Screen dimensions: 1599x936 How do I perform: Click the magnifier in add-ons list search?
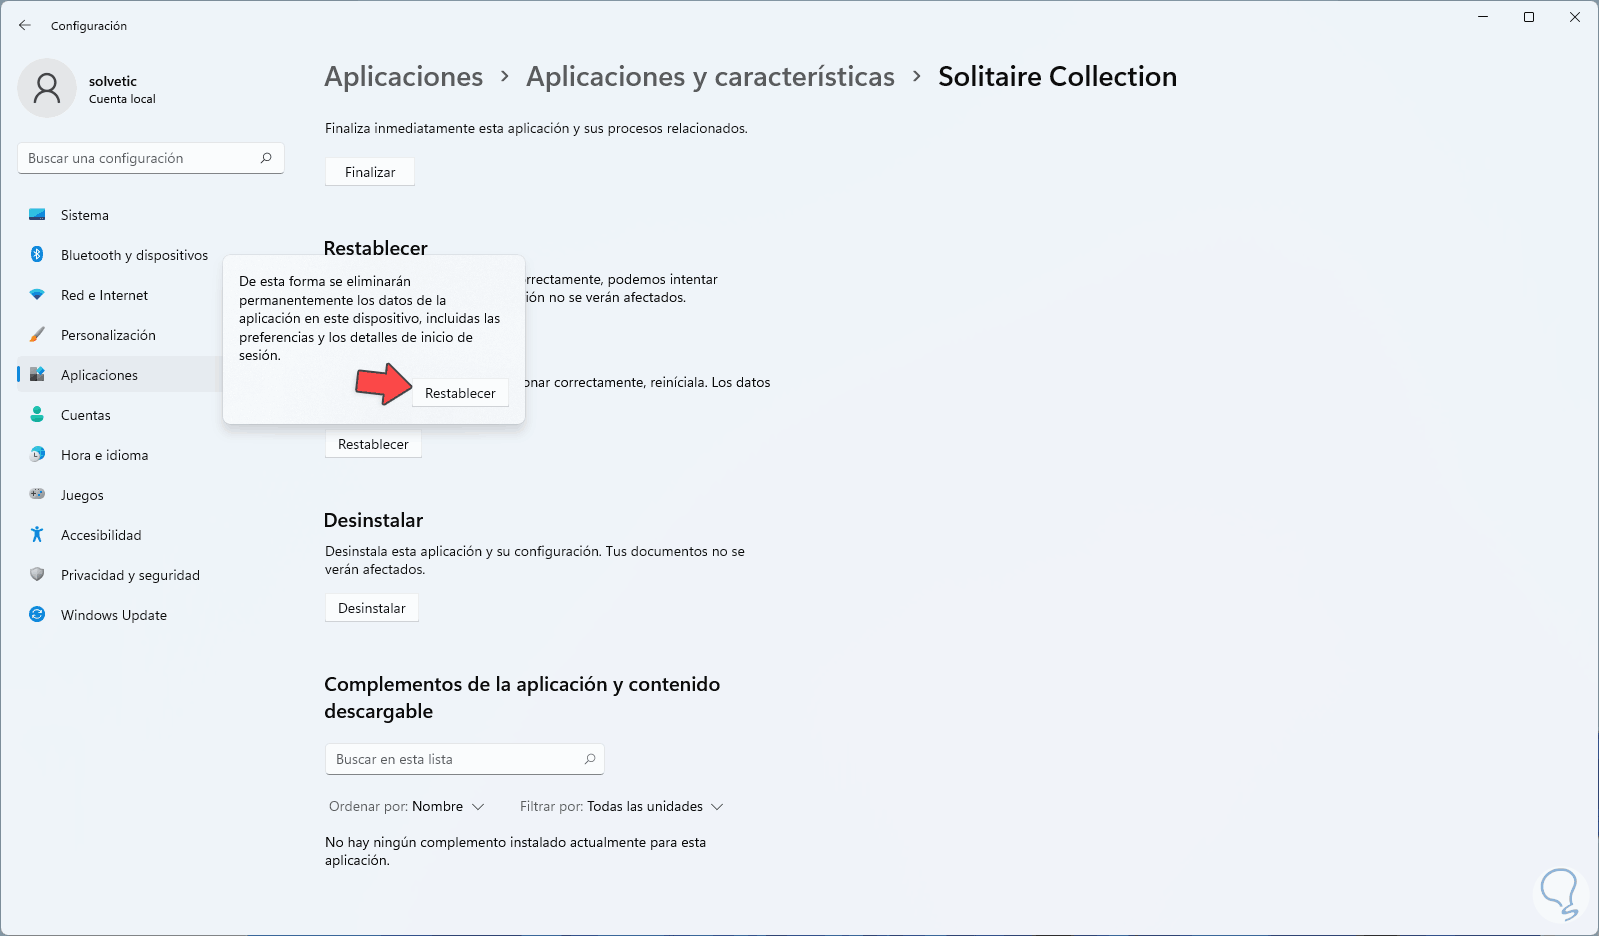590,759
